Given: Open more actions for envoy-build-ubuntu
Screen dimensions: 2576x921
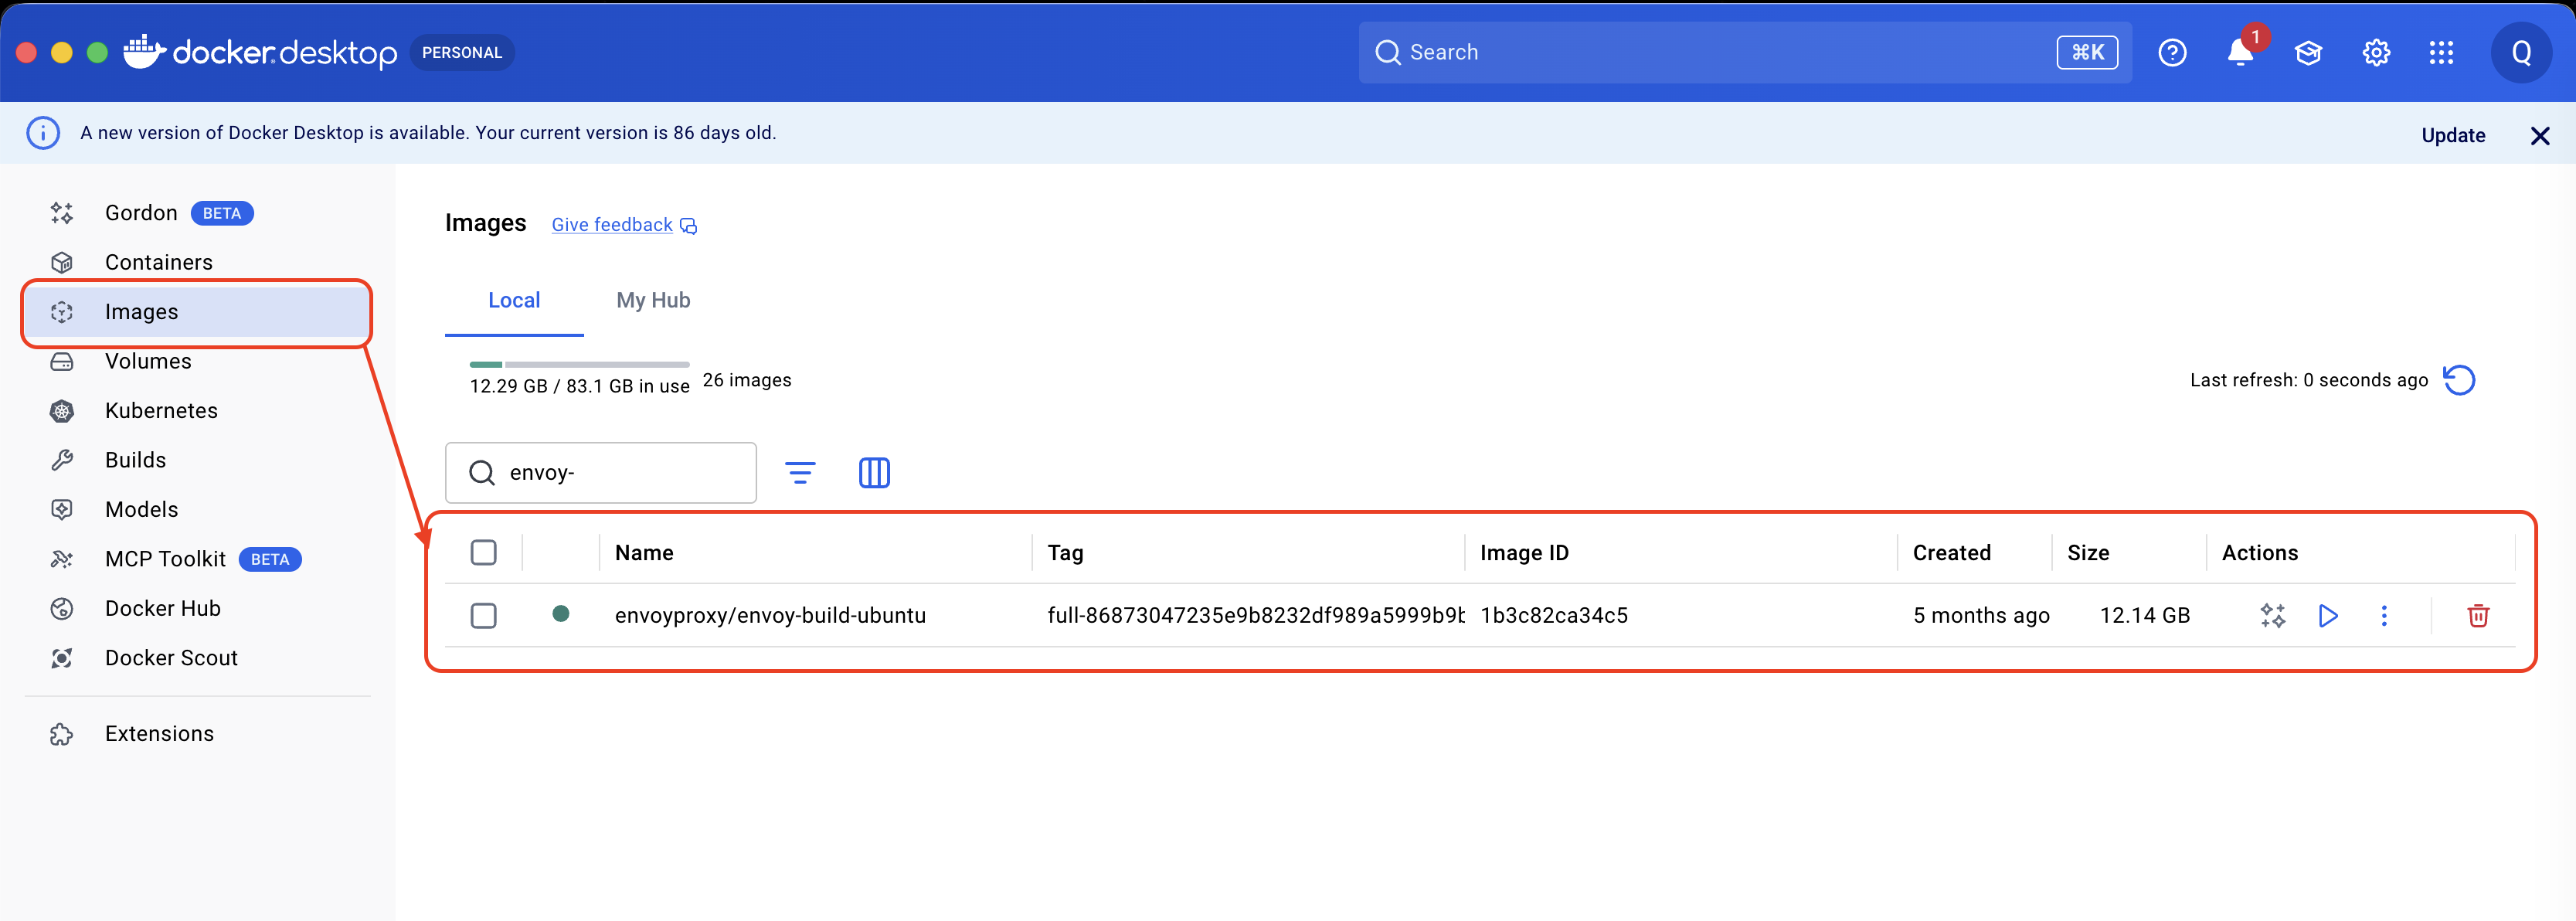Looking at the screenshot, I should [2384, 616].
